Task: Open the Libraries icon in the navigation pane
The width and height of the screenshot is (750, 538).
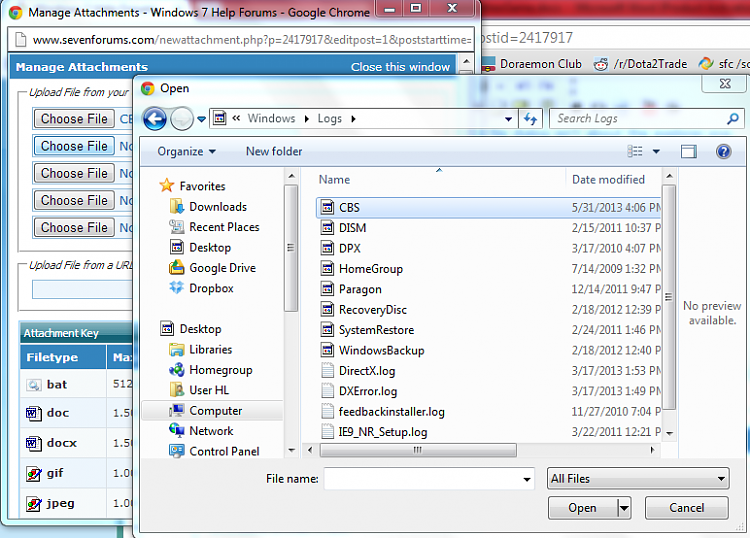Action: click(176, 350)
